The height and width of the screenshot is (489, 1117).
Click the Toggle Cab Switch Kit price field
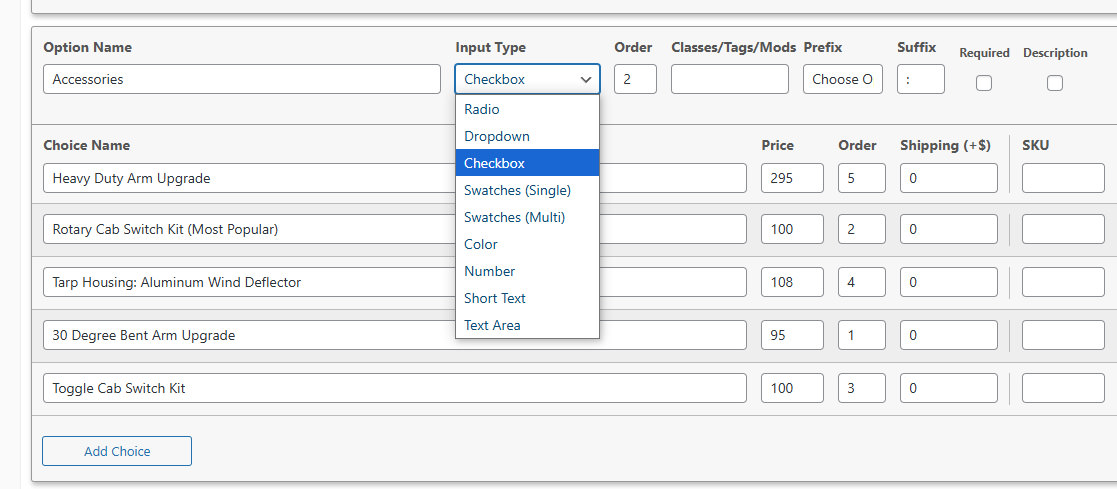792,388
